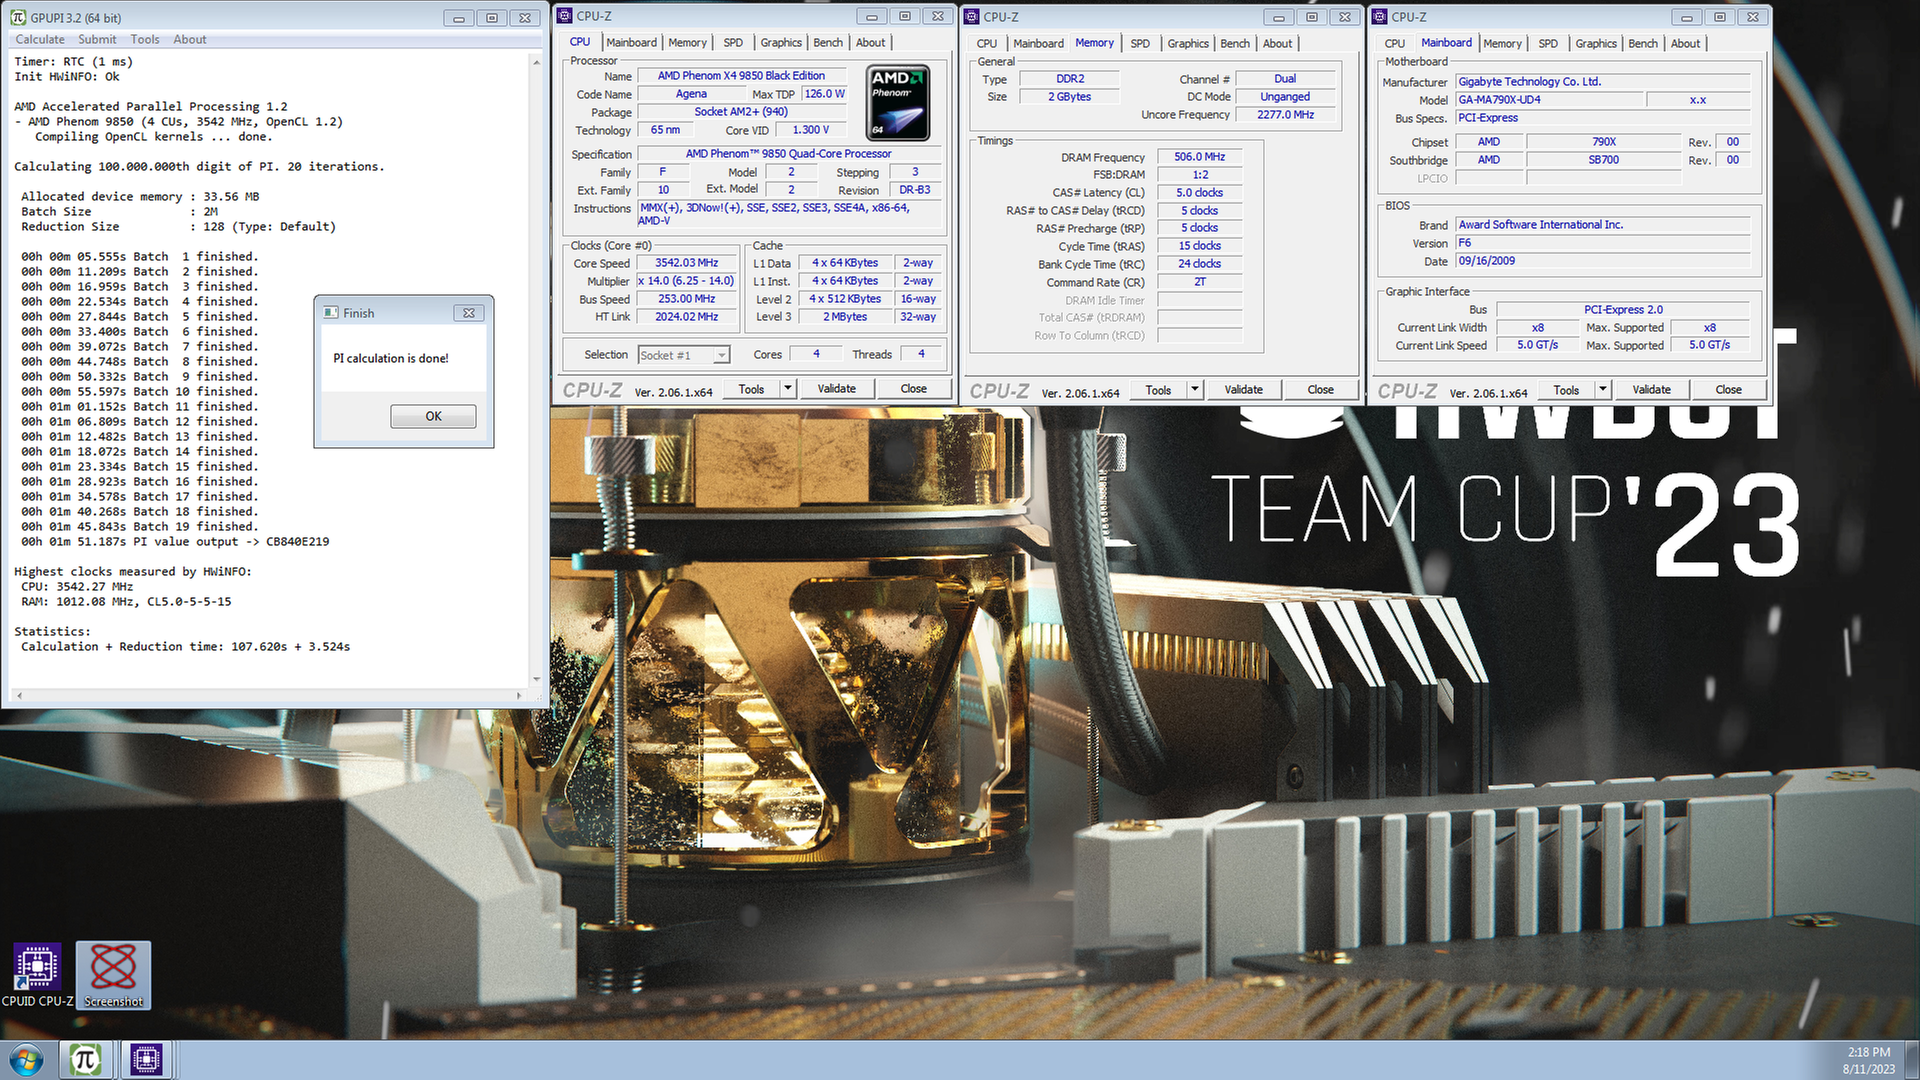
Task: Click the Cores count field showing 4
Action: (815, 354)
